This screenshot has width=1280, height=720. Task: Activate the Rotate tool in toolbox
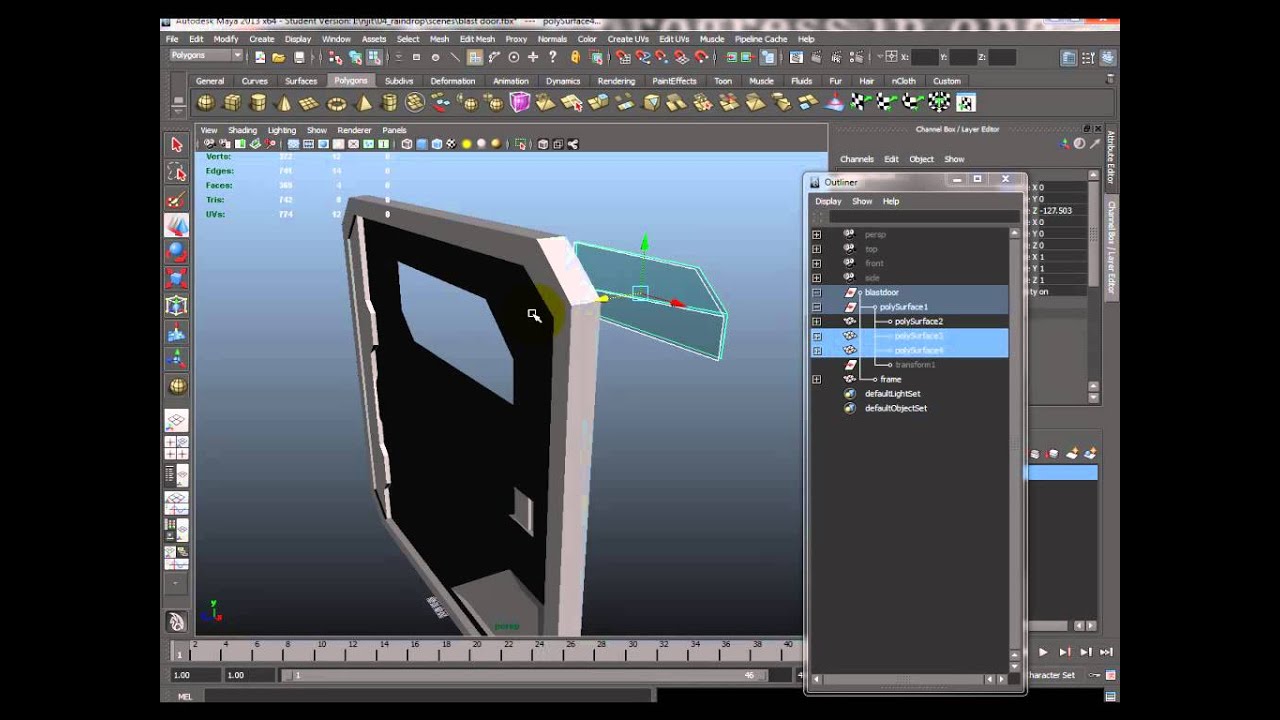pos(177,251)
